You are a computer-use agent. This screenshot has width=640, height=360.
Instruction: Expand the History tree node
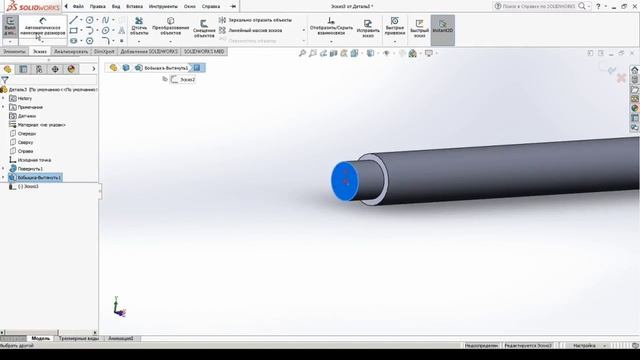coord(3,98)
